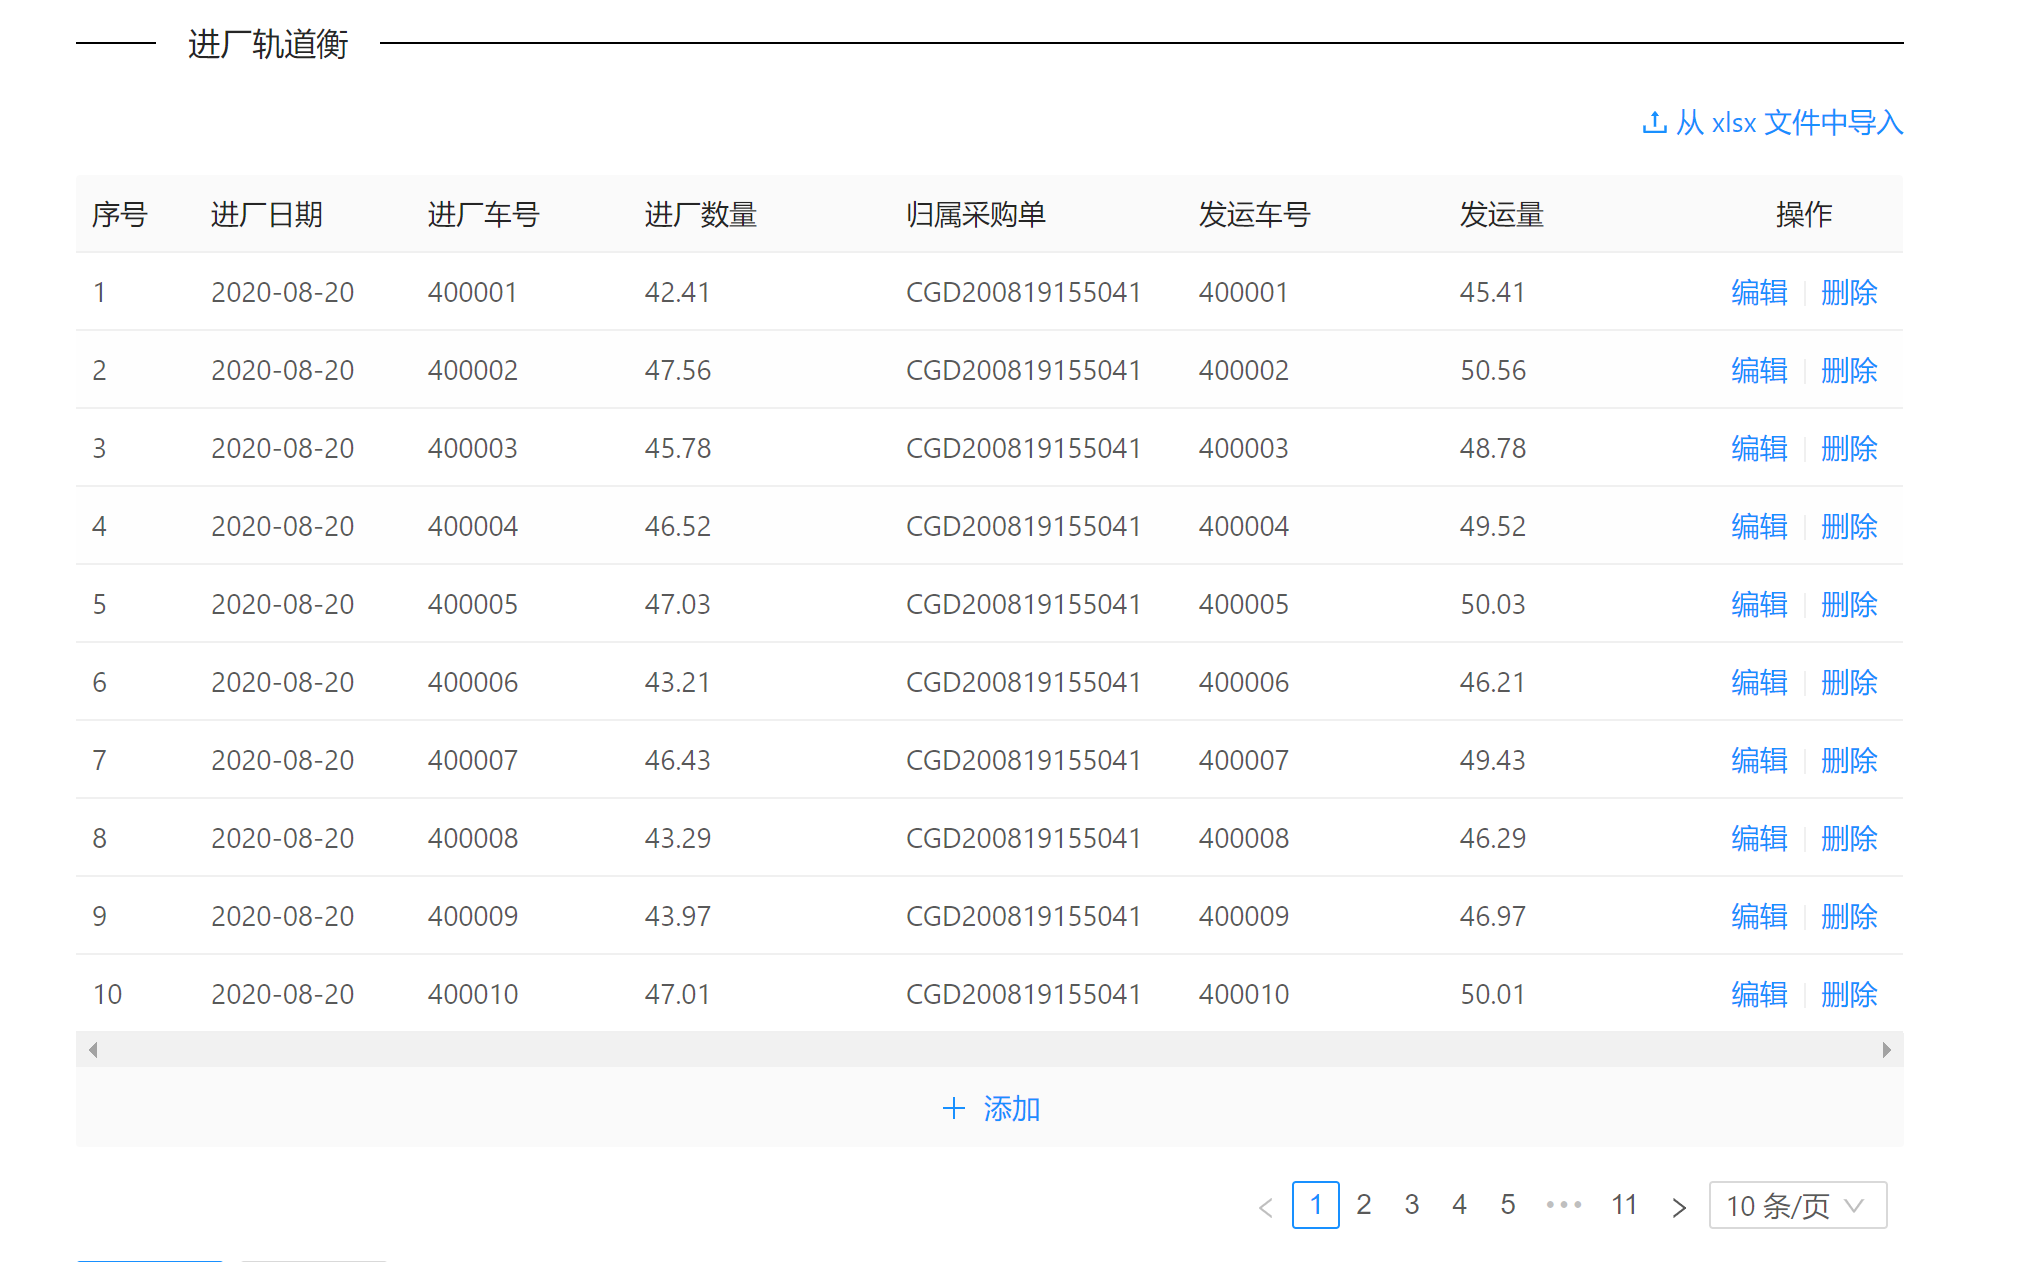Viewport: 2025px width, 1262px height.
Task: Click 从 xlsx 文件中导入 link
Action: pyautogui.click(x=1788, y=122)
